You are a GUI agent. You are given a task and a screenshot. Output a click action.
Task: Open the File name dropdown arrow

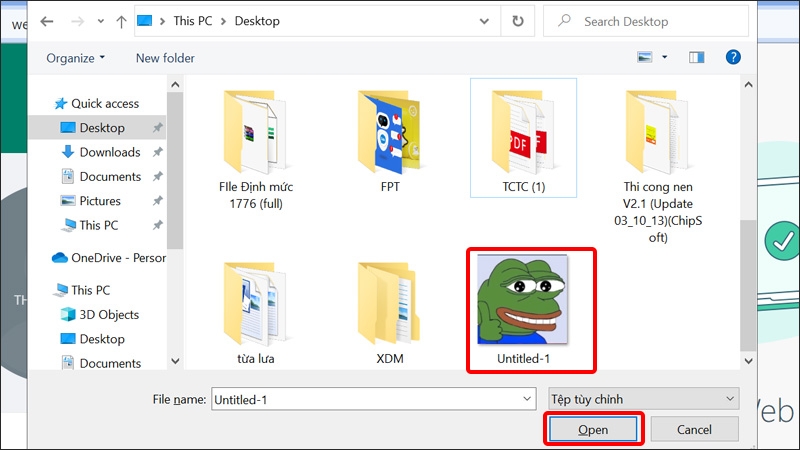coord(527,399)
